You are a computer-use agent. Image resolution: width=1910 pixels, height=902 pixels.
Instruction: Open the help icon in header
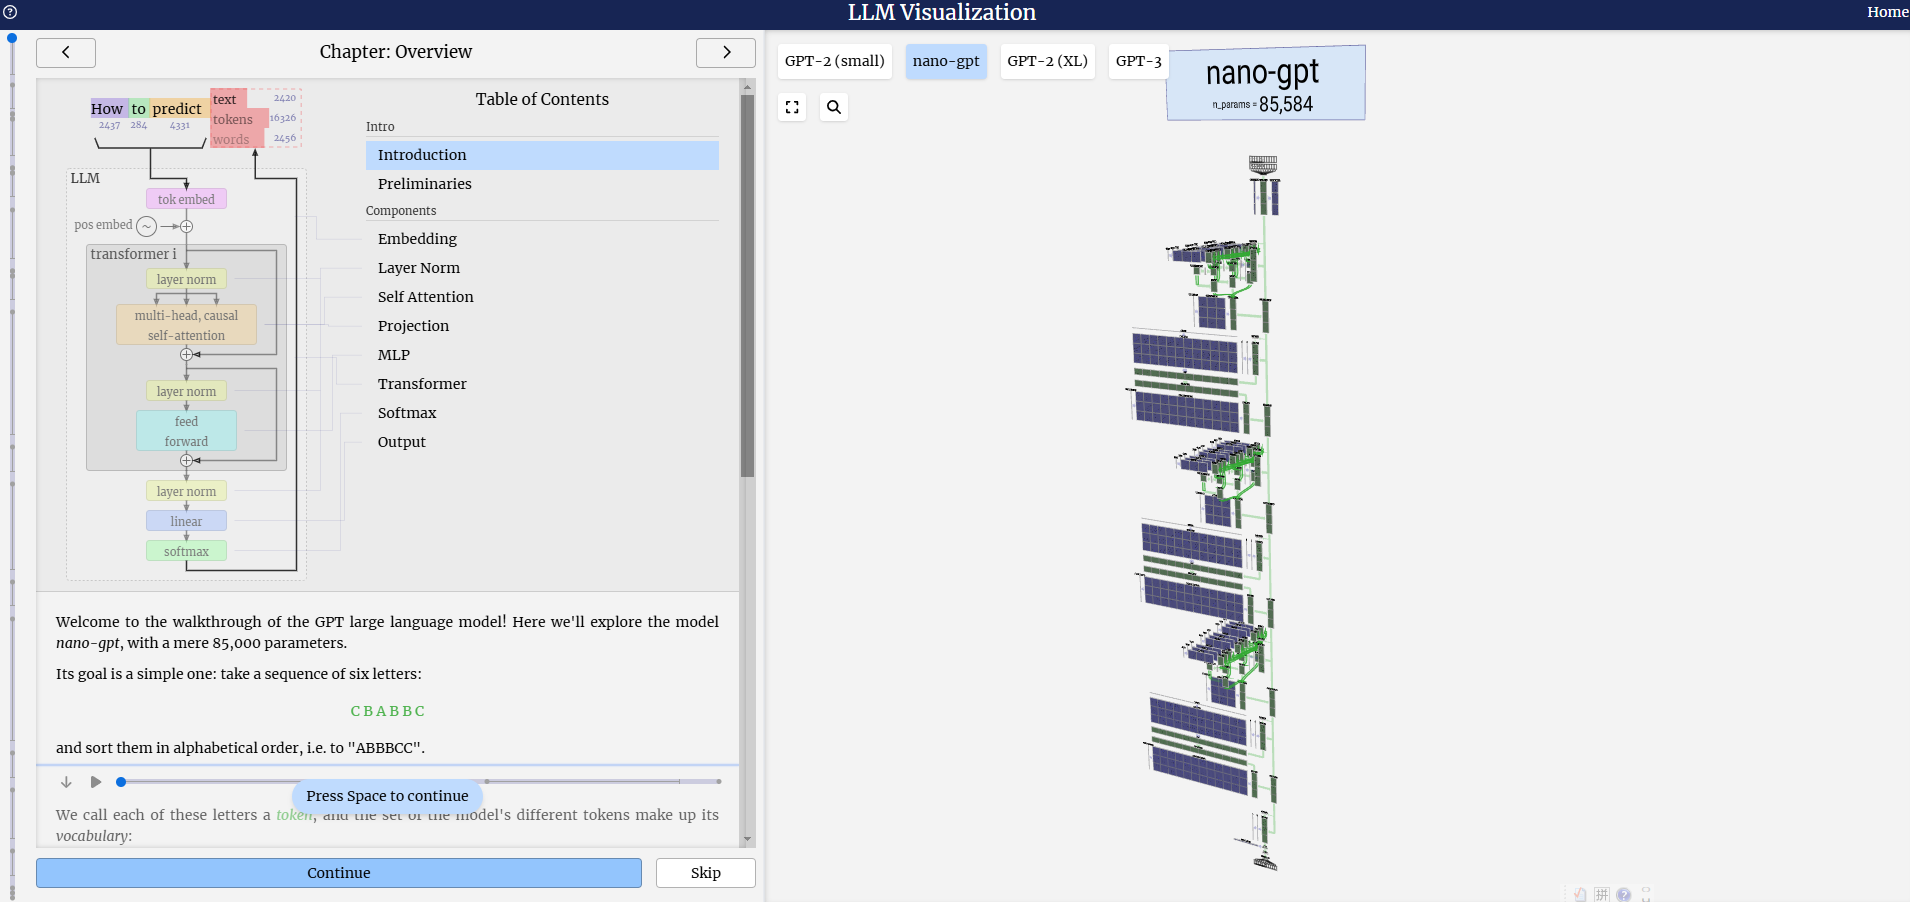(x=10, y=12)
